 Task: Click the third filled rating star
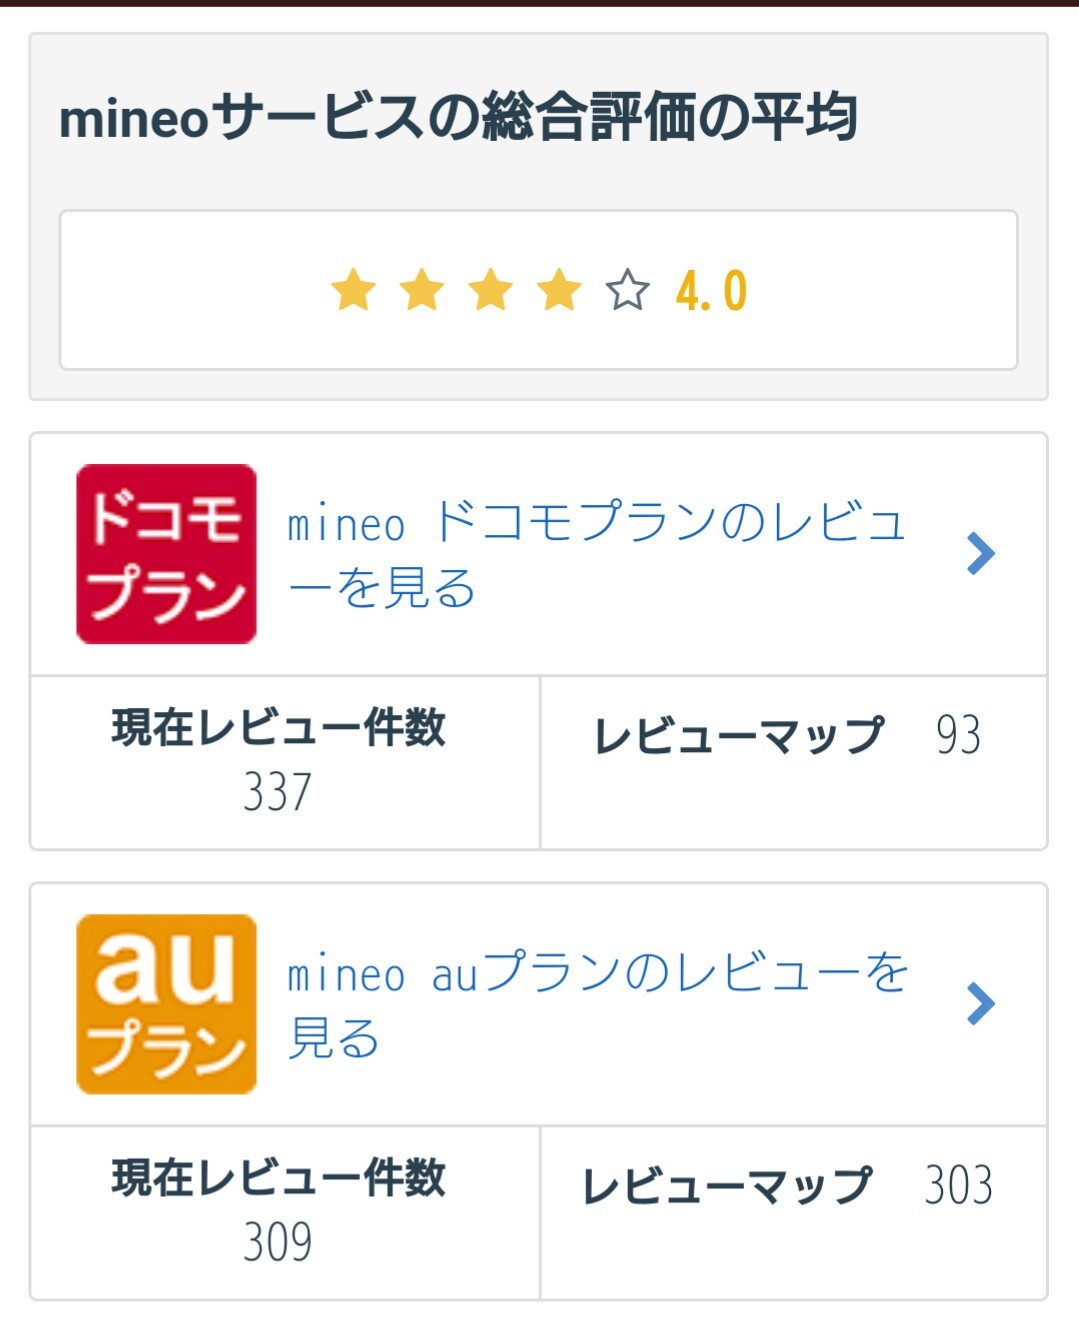point(491,290)
